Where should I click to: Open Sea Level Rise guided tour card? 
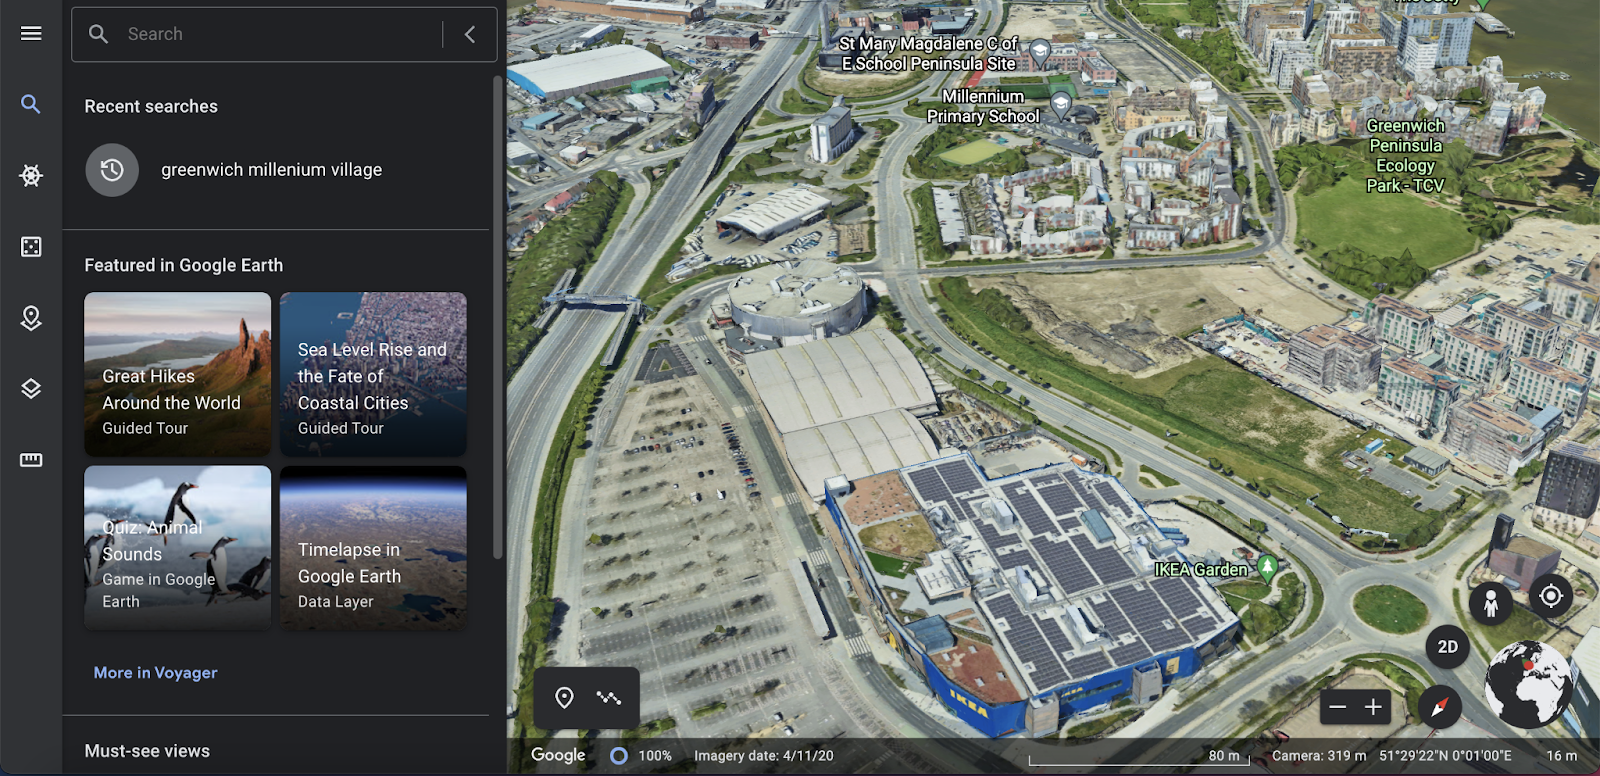(373, 374)
